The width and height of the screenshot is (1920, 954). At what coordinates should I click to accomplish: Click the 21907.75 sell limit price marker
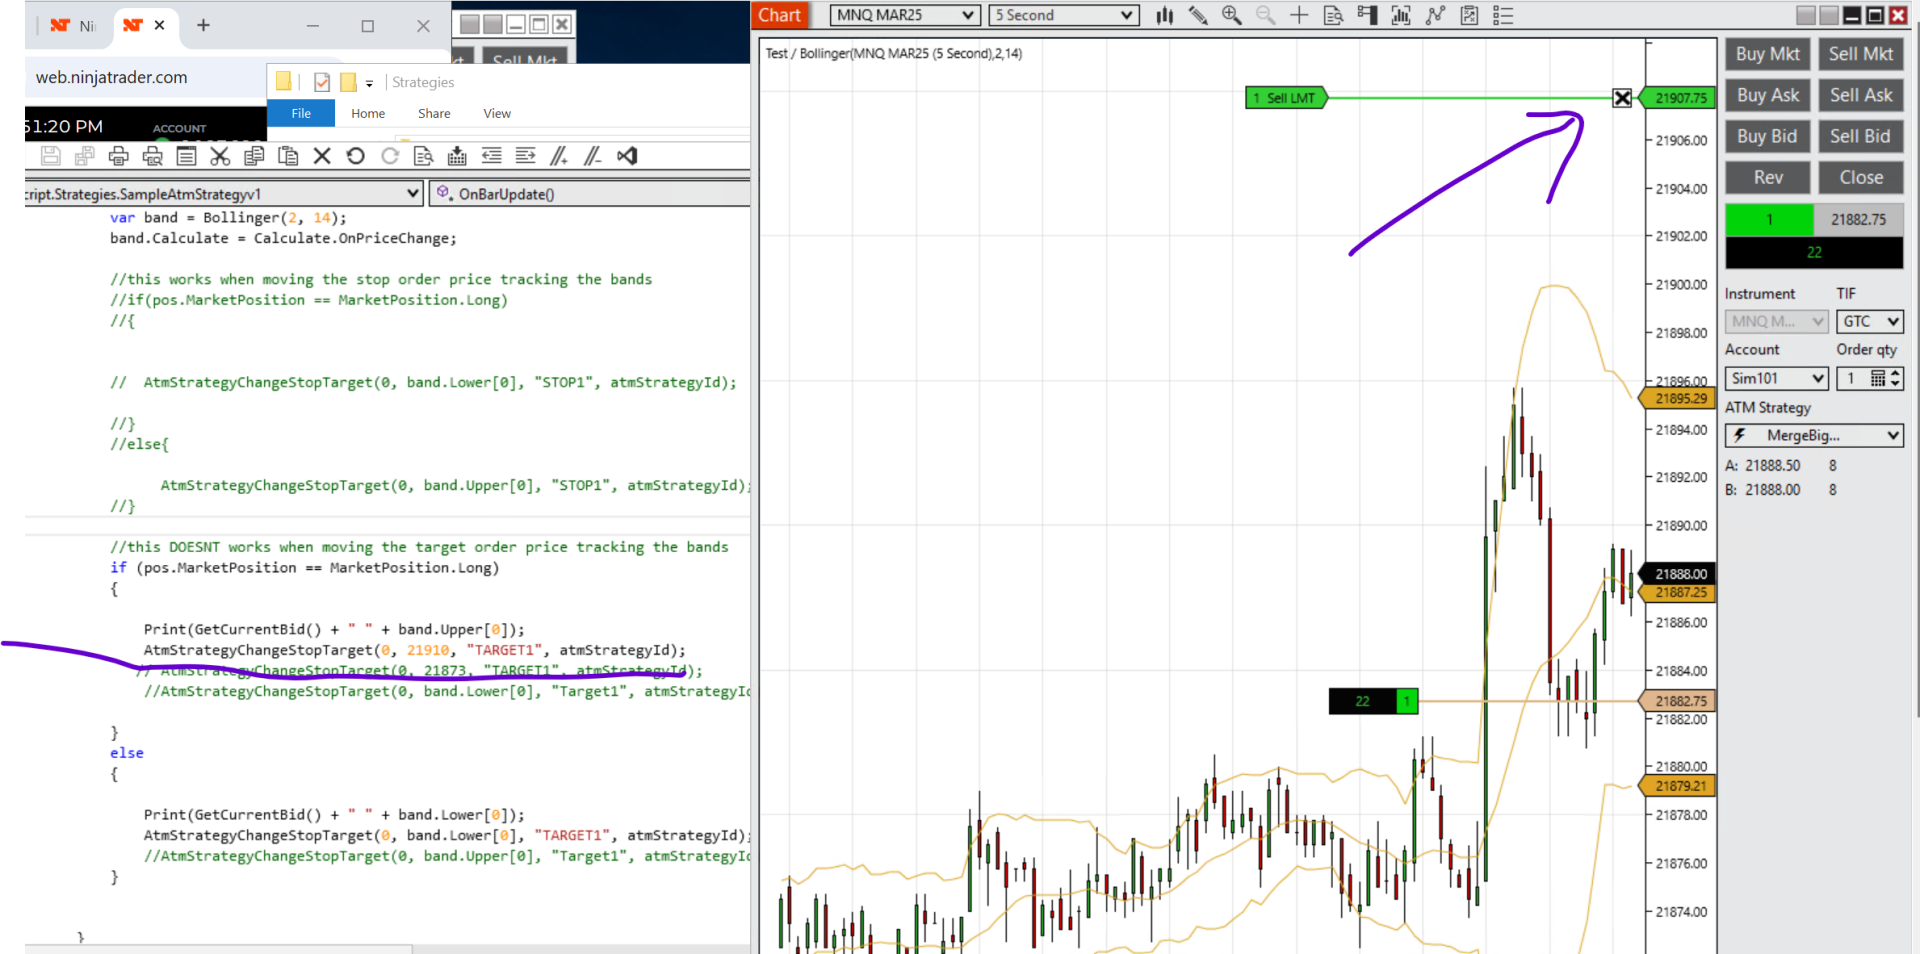pyautogui.click(x=1678, y=98)
